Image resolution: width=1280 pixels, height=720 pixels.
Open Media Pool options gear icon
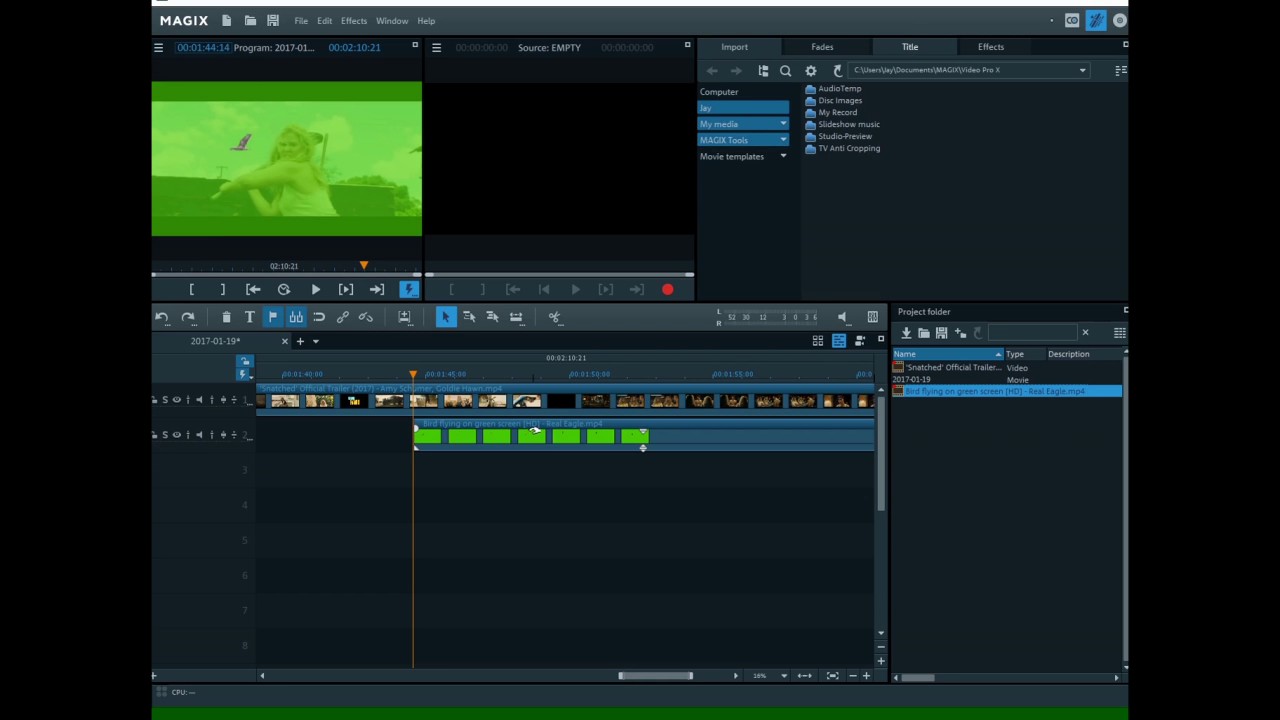click(811, 71)
